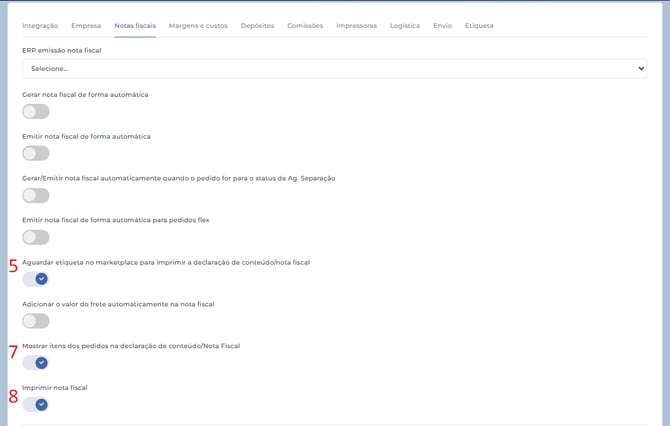The height and width of the screenshot is (426, 670).
Task: Expand the ERP emissão nota fiscal dropdown
Action: (334, 69)
